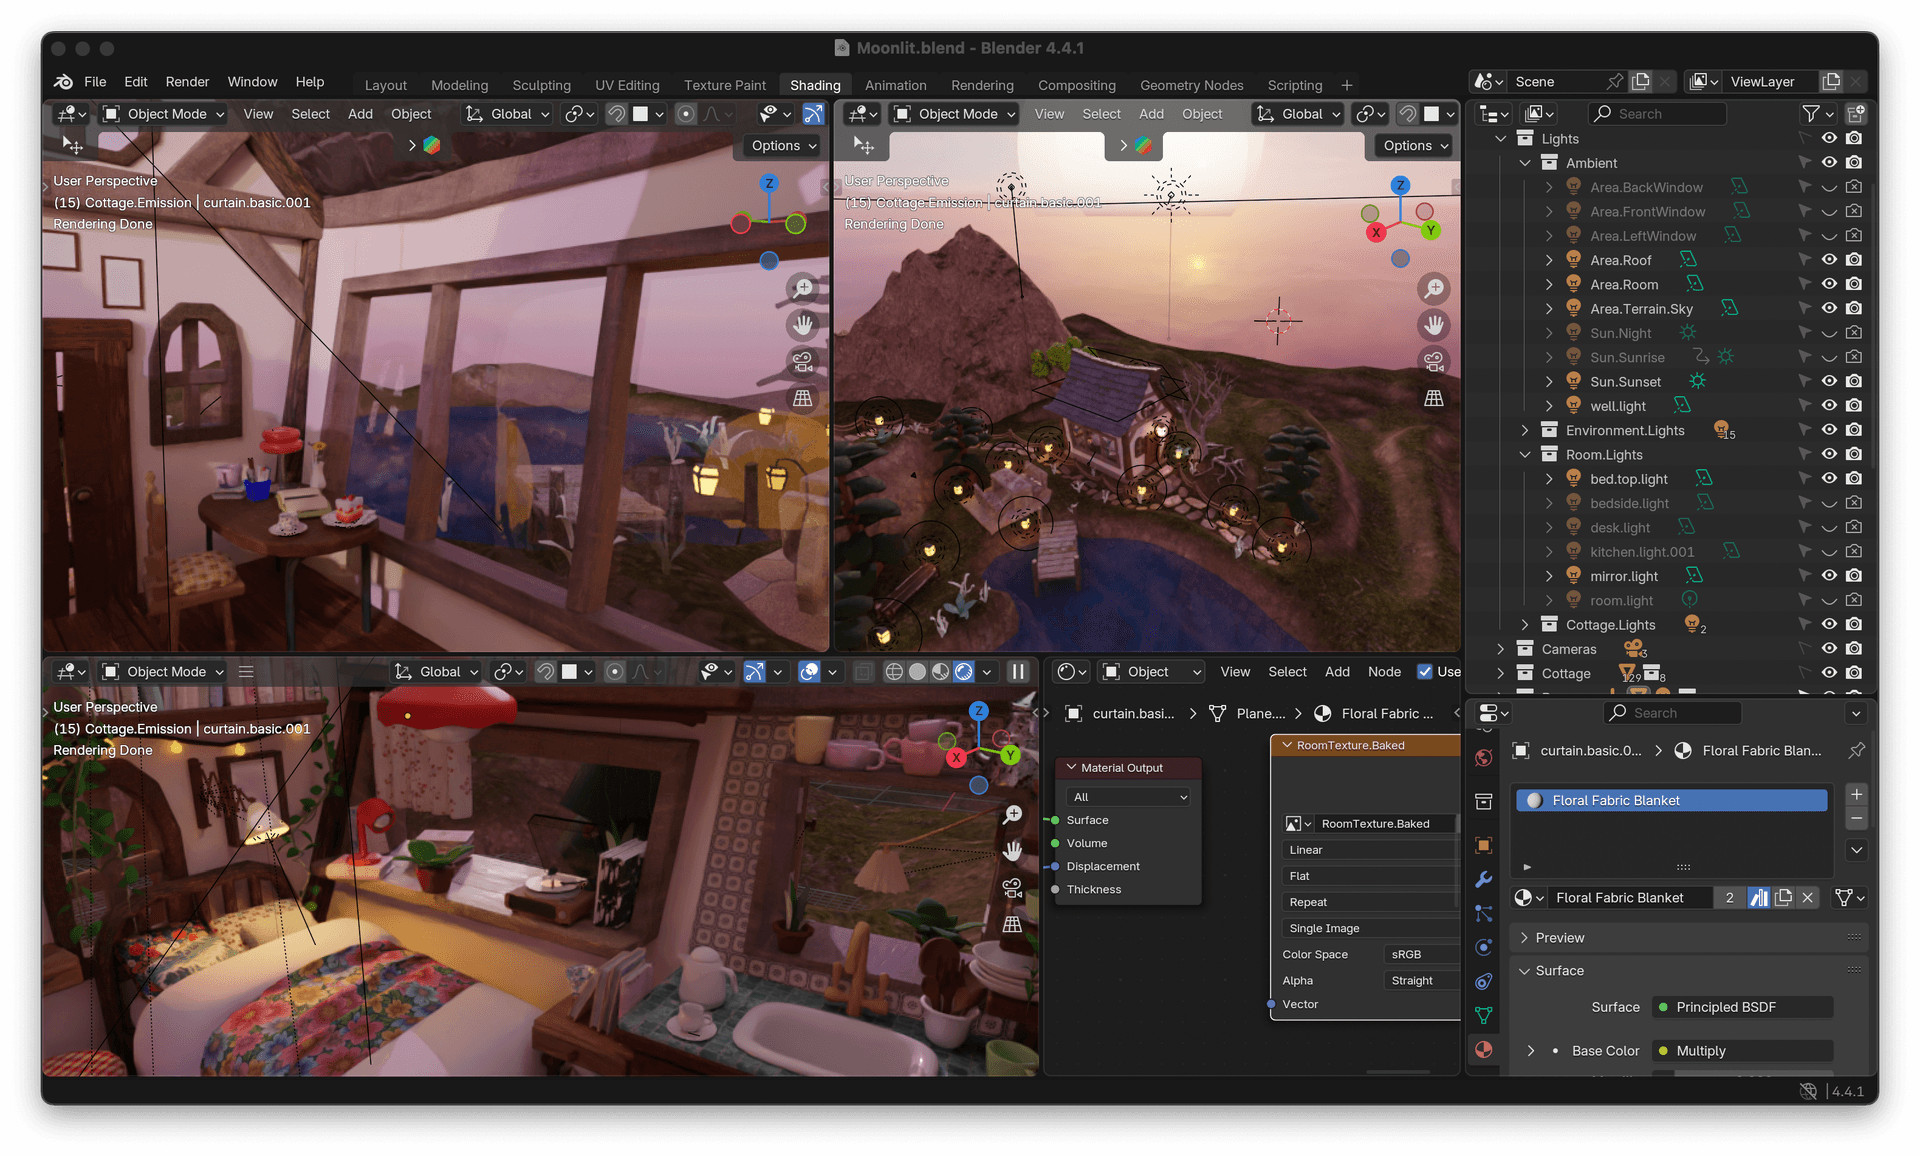Open the Render menu

pos(187,82)
